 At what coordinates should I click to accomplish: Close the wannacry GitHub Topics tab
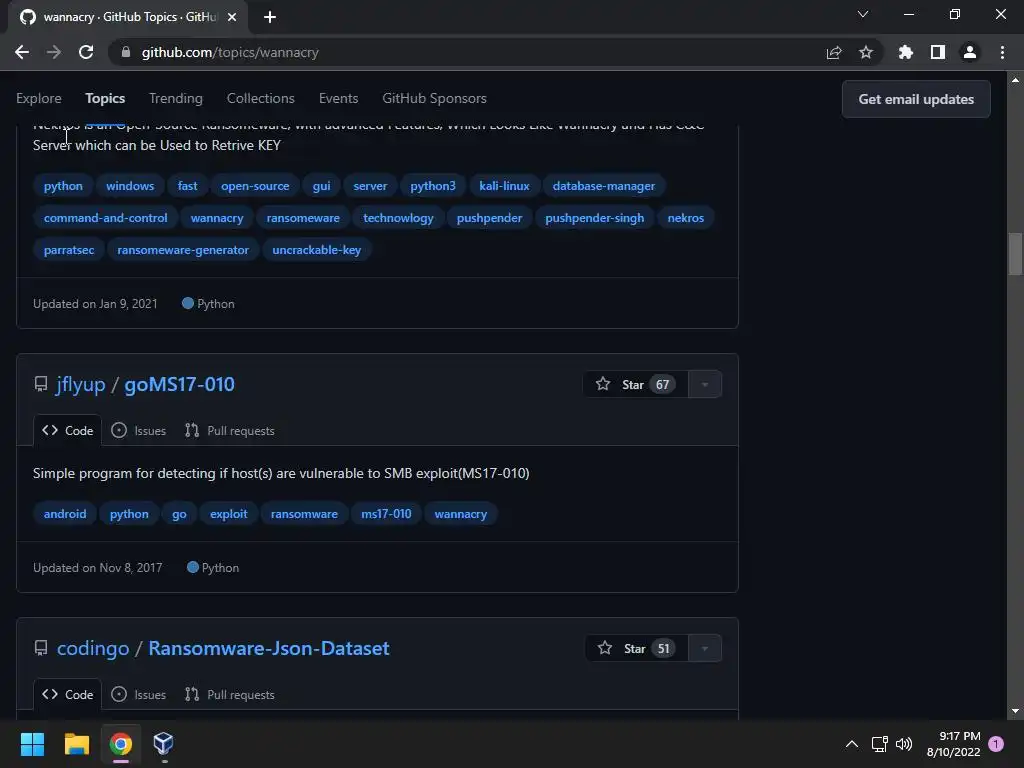point(232,17)
